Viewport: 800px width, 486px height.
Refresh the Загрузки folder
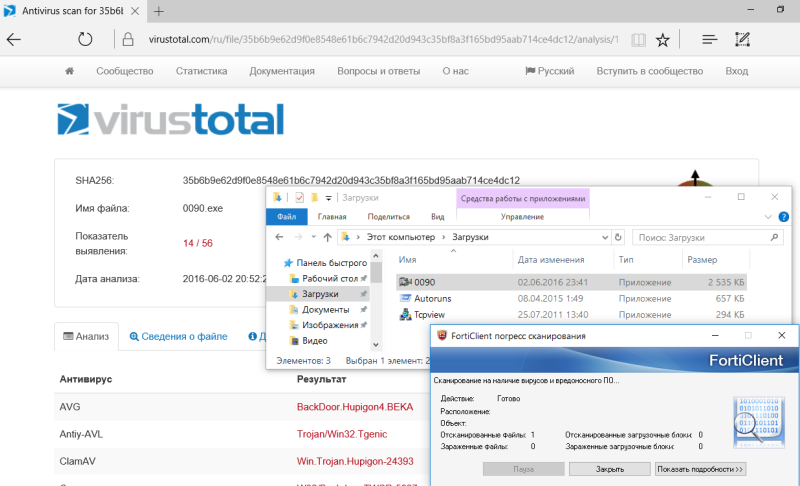[x=618, y=237]
